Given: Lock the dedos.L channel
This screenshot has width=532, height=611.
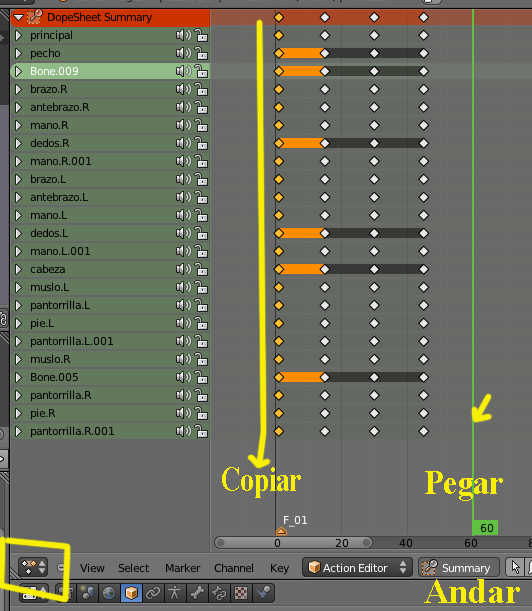Looking at the screenshot, I should pos(201,233).
